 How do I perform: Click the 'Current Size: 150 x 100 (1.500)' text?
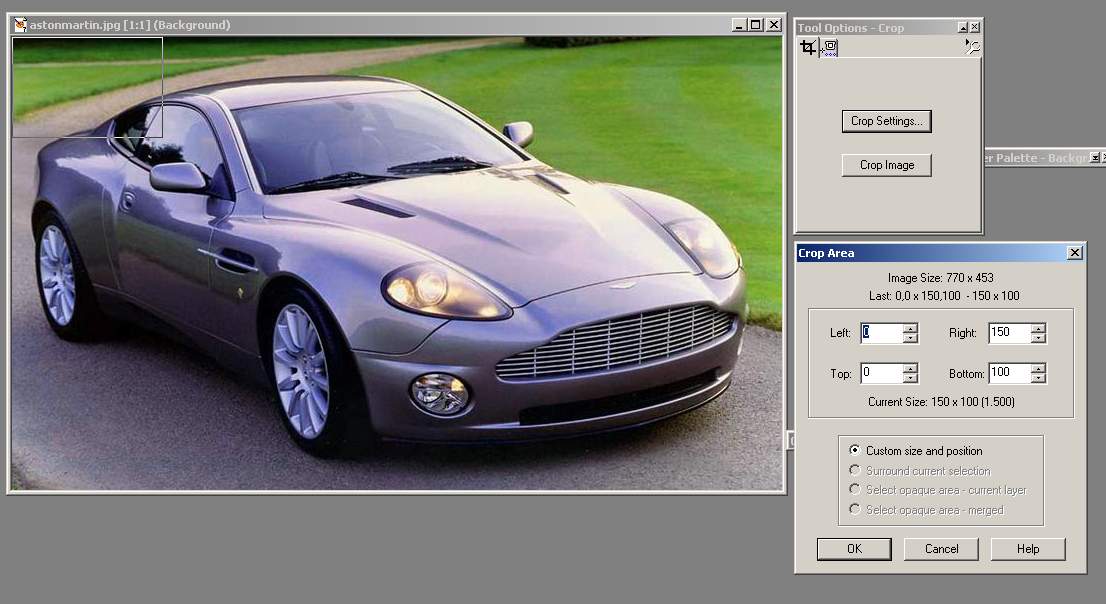pyautogui.click(x=941, y=401)
